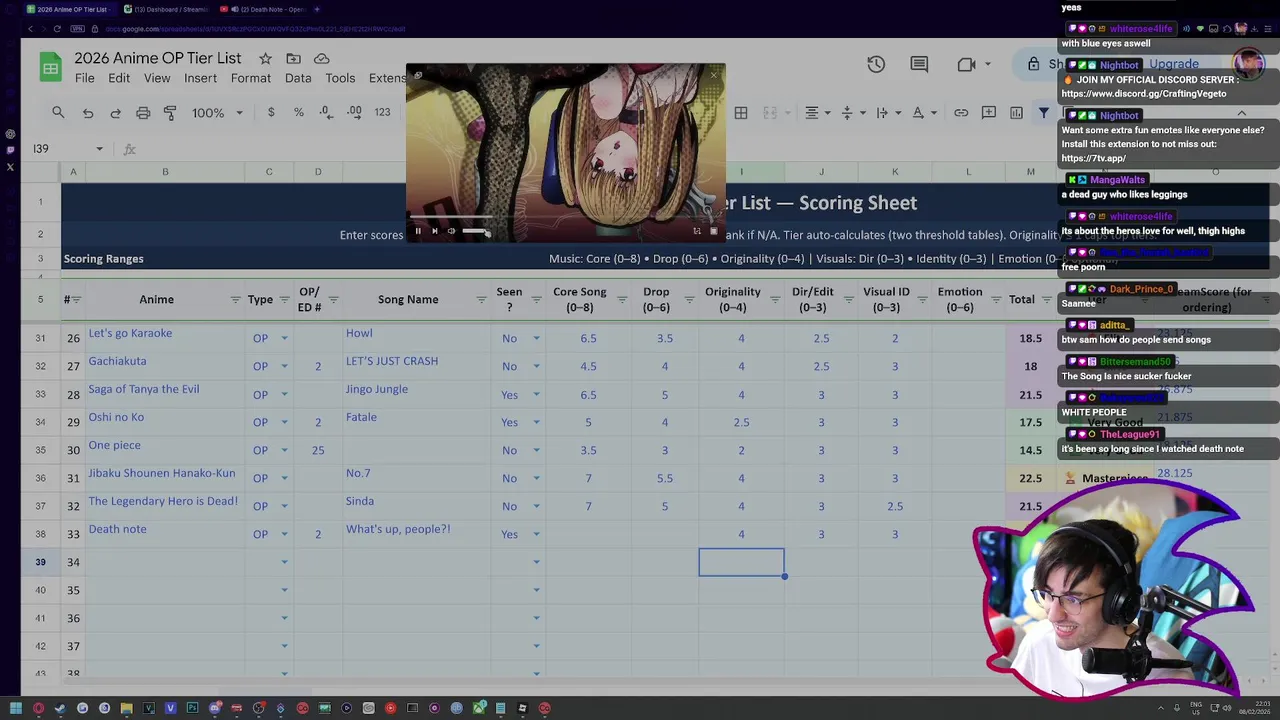Click back-to-tab icon in the mini player

point(418,75)
